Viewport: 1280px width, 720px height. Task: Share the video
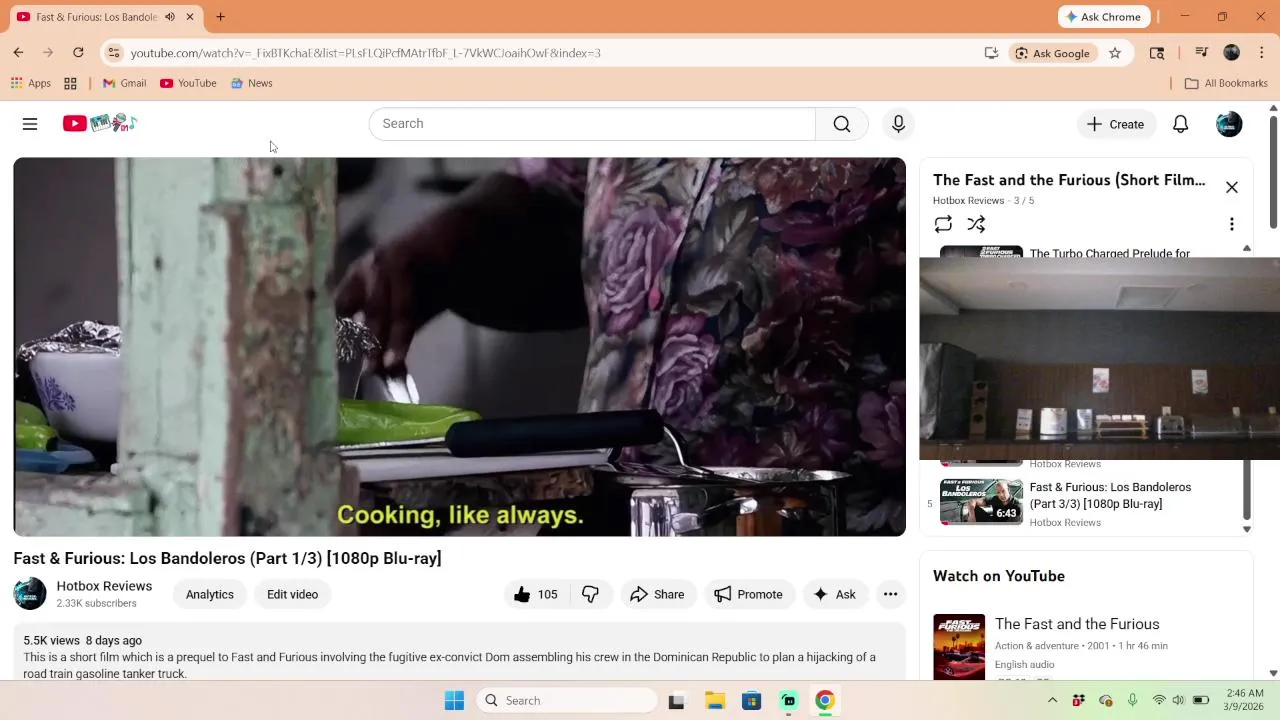tap(657, 594)
